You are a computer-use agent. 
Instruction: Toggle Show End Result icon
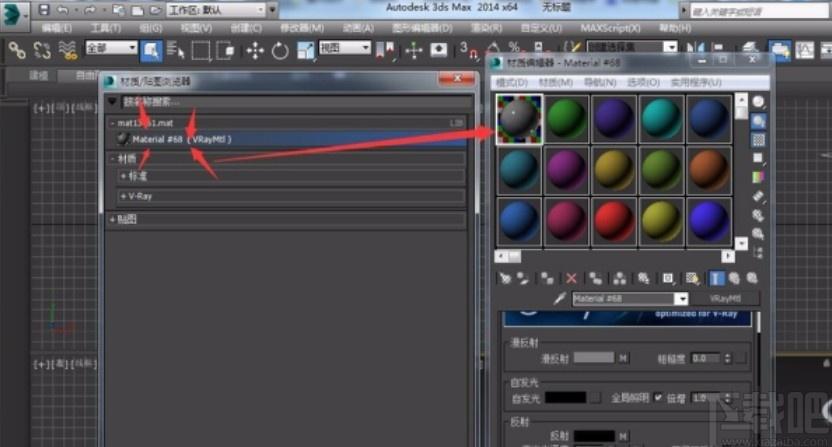716,278
